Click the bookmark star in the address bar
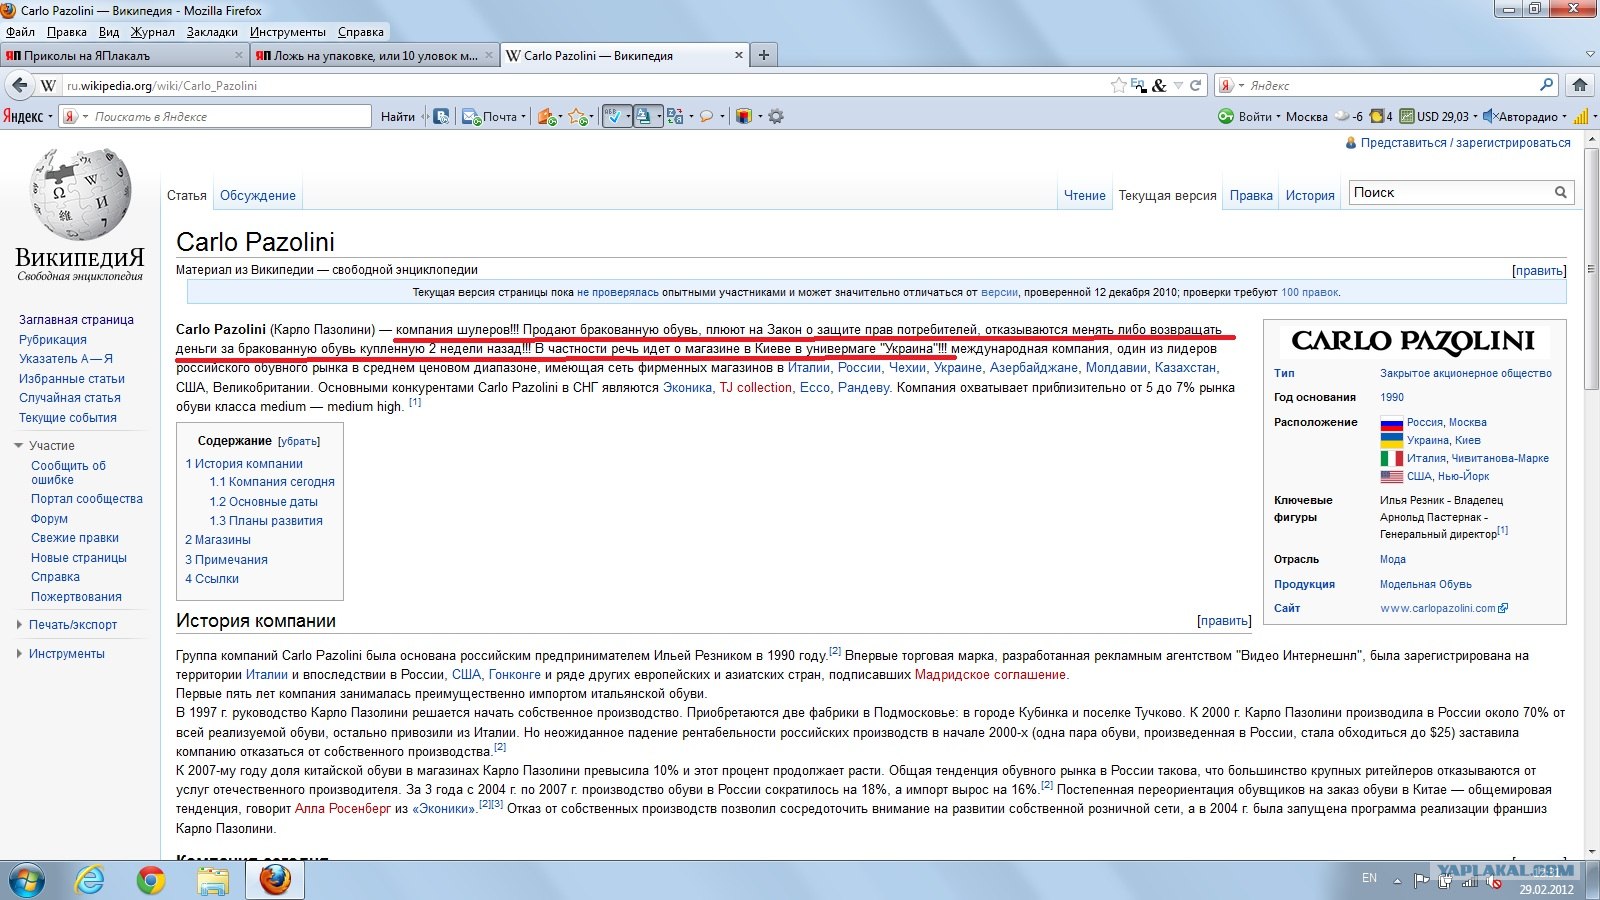The height and width of the screenshot is (900, 1600). pos(1118,85)
